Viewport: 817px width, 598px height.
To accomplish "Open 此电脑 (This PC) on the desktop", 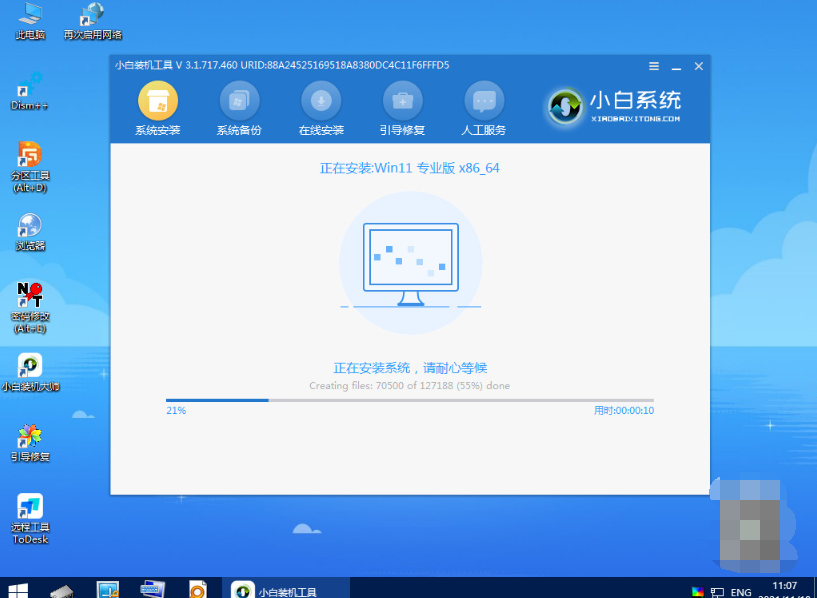I will (29, 18).
